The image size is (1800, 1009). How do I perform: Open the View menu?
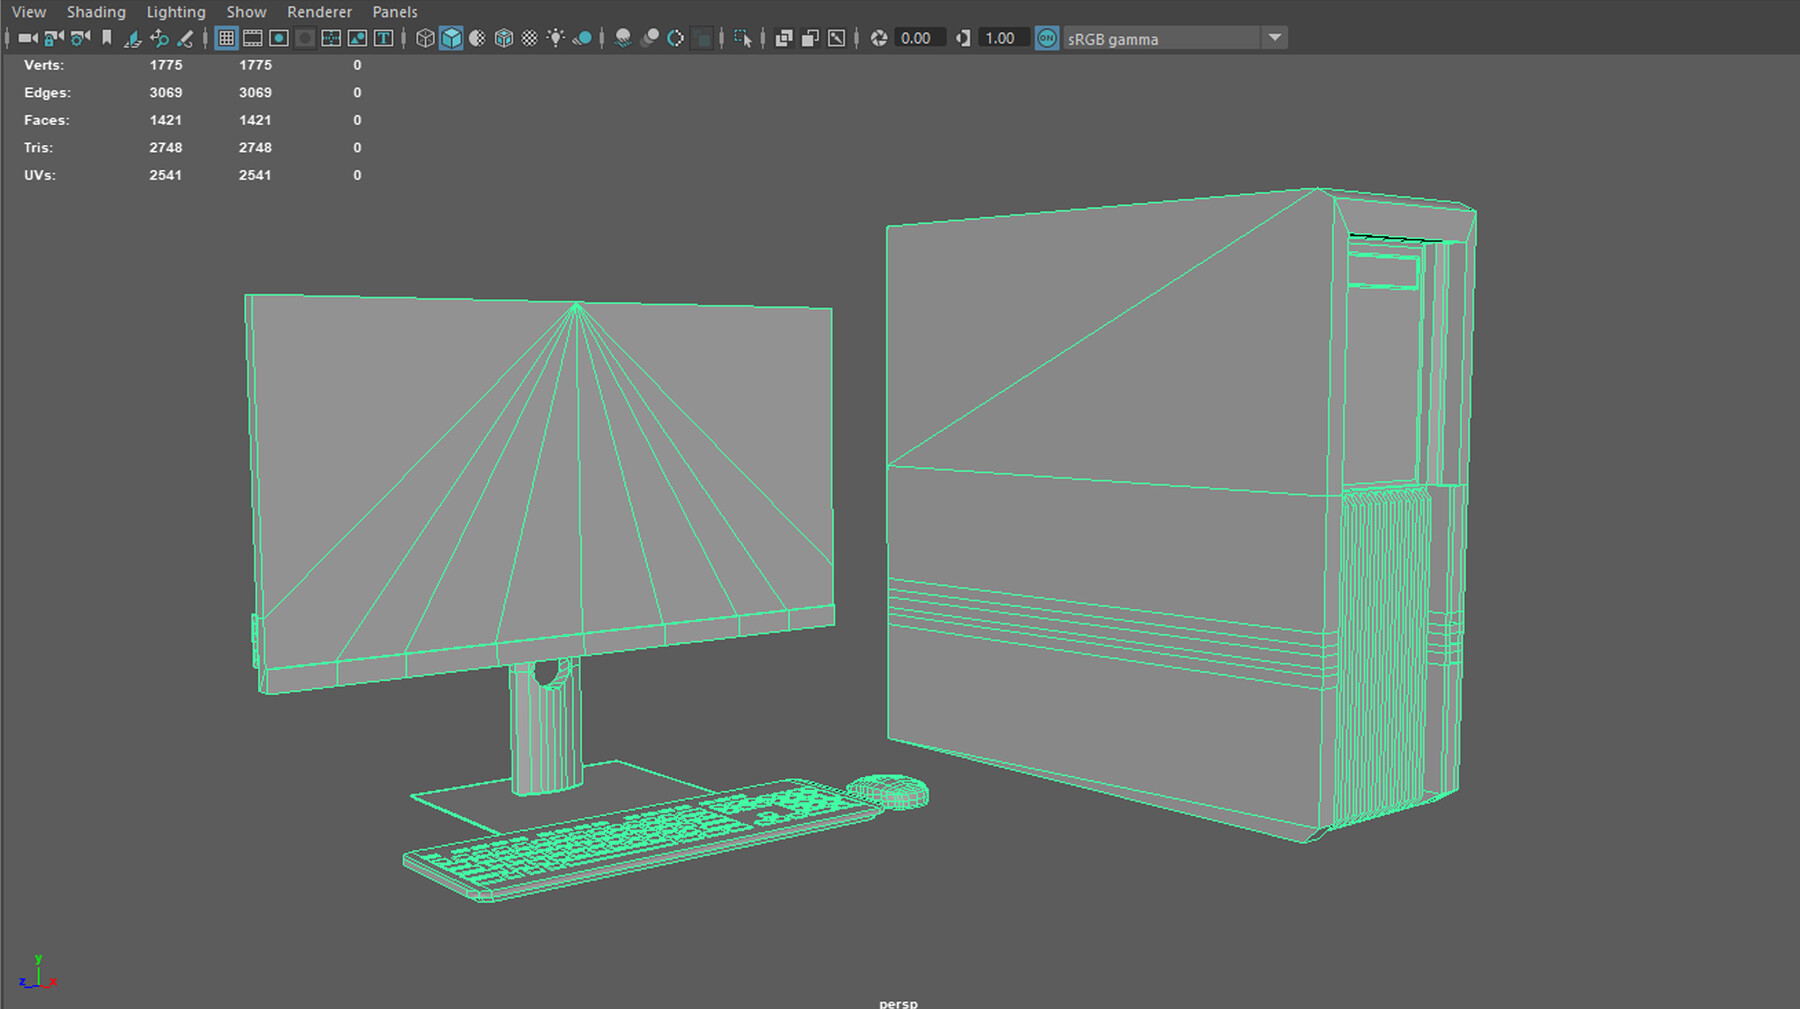(28, 12)
